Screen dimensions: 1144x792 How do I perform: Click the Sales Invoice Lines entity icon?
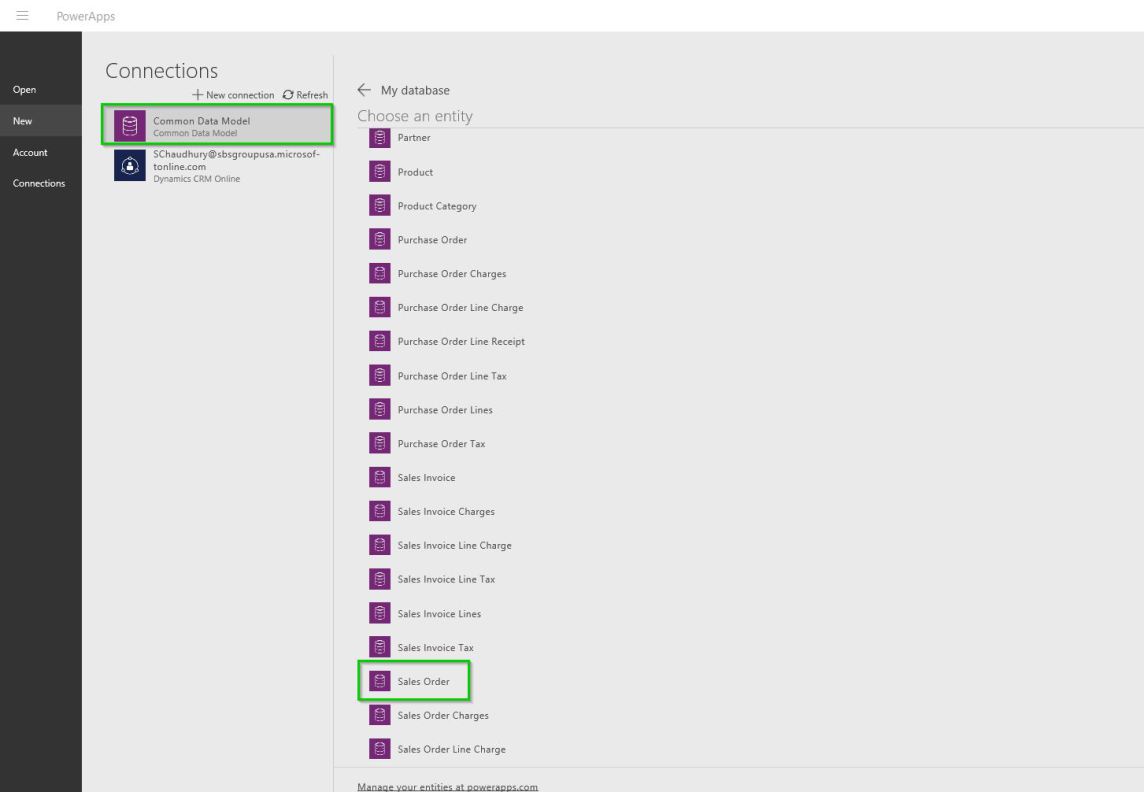[x=379, y=613]
